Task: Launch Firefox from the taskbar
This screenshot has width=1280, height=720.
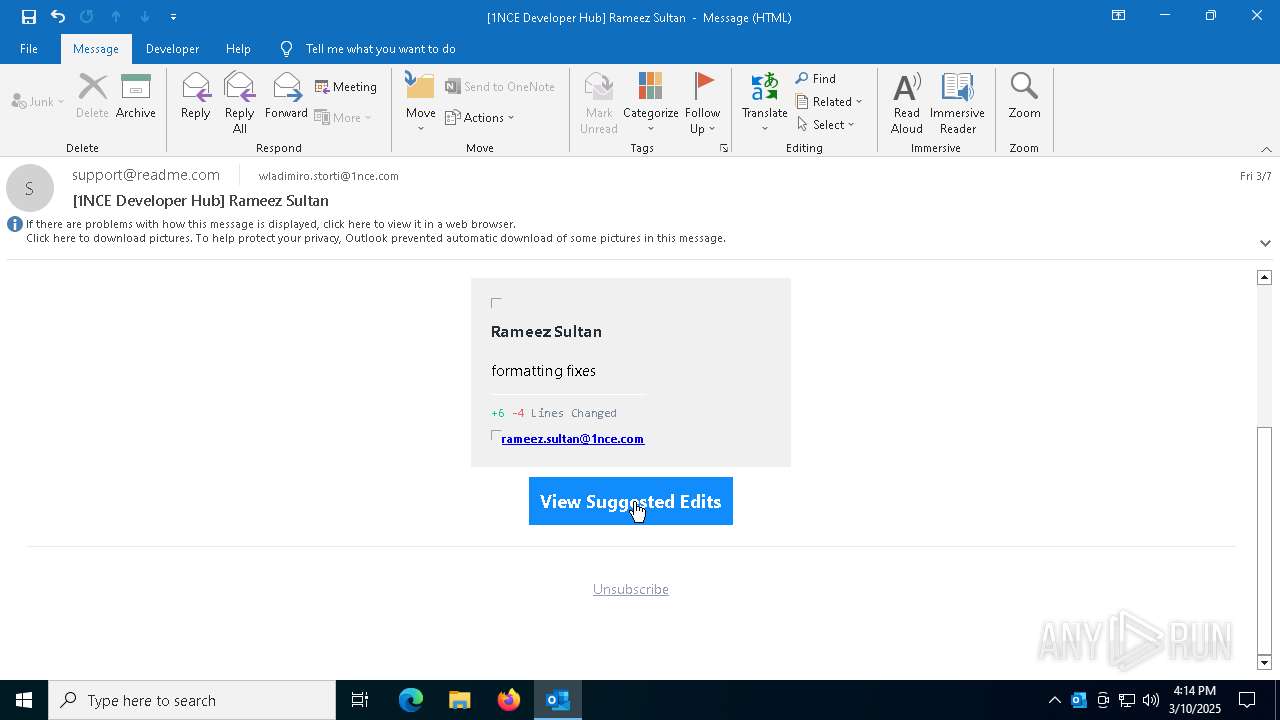Action: coord(509,700)
